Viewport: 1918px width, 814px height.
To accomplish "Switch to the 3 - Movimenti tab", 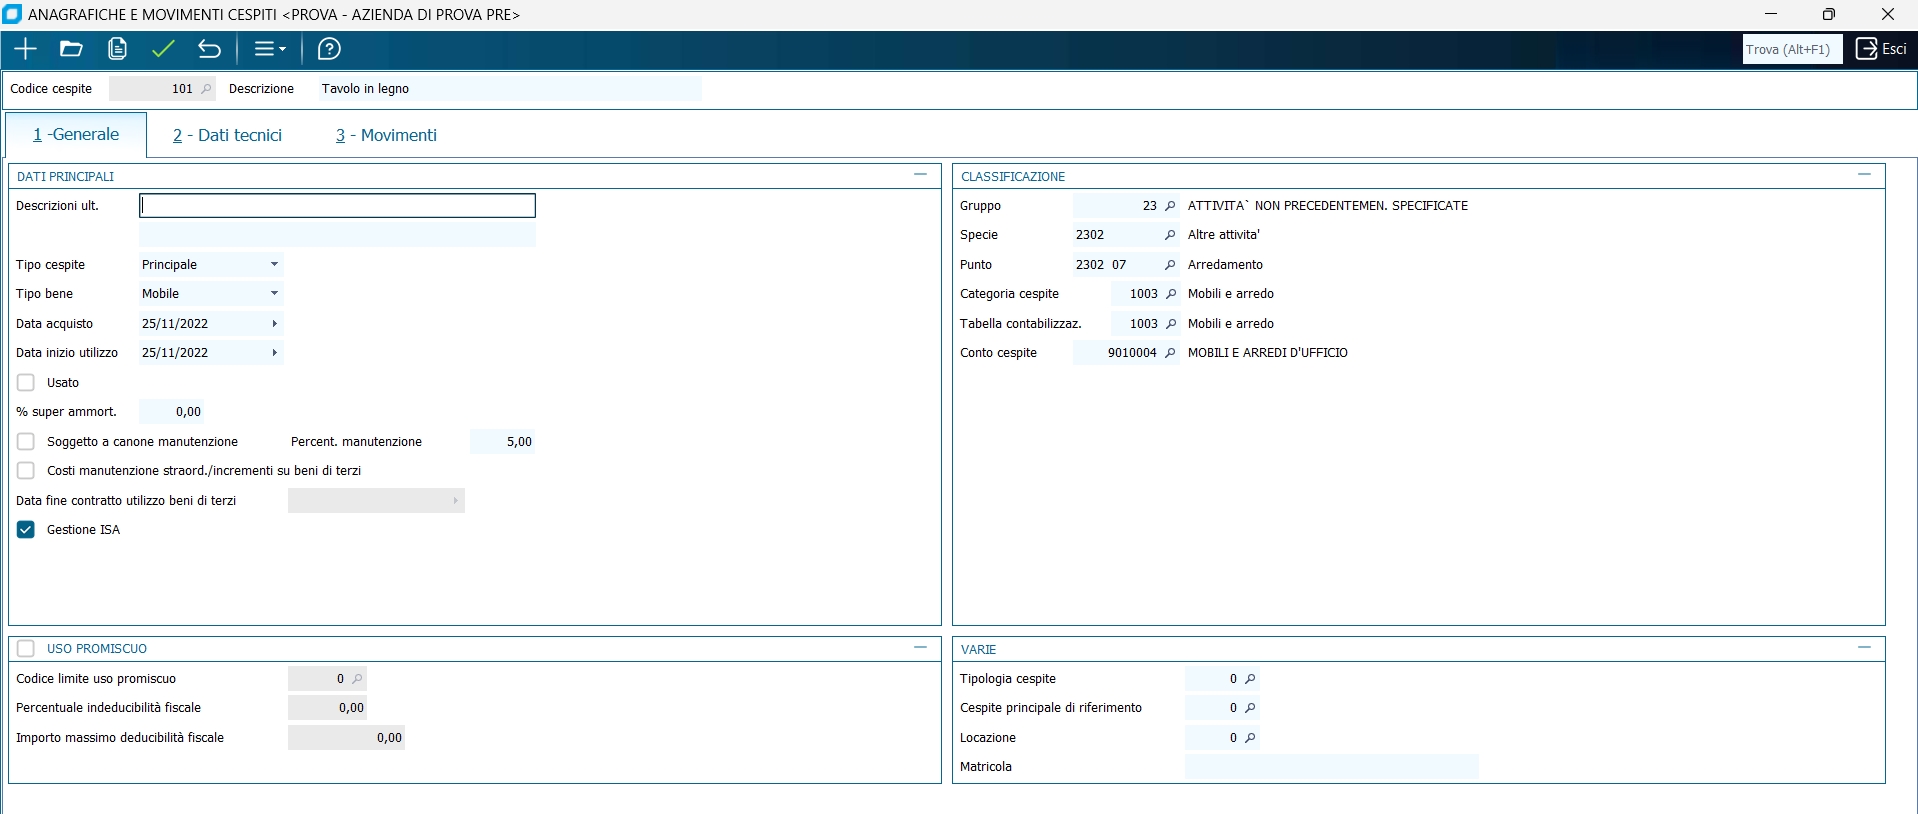I will tap(386, 135).
